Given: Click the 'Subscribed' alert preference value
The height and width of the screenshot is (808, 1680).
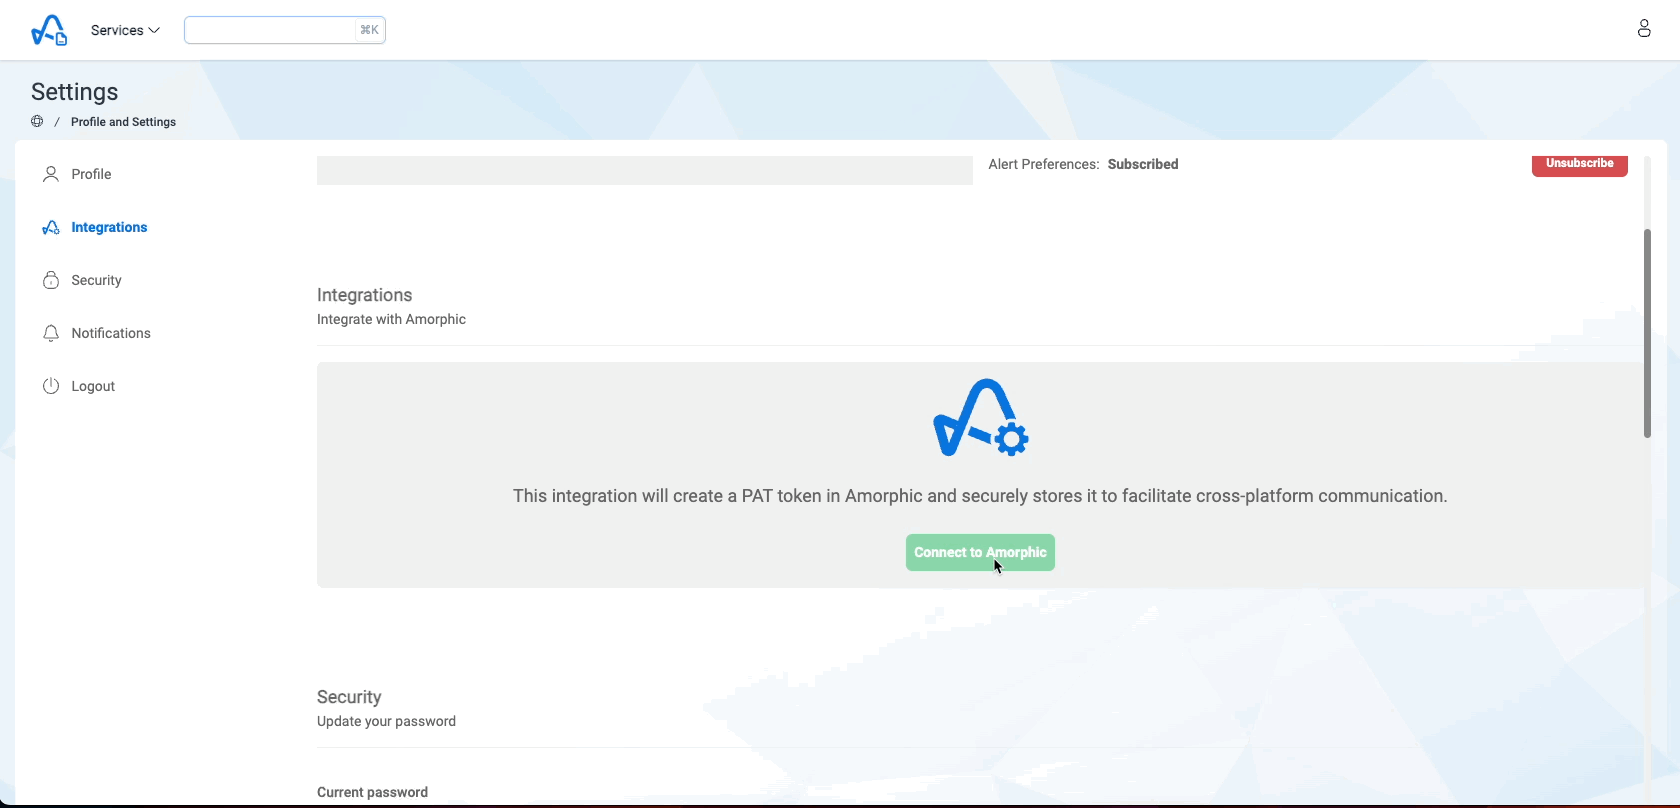Looking at the screenshot, I should pyautogui.click(x=1143, y=164).
